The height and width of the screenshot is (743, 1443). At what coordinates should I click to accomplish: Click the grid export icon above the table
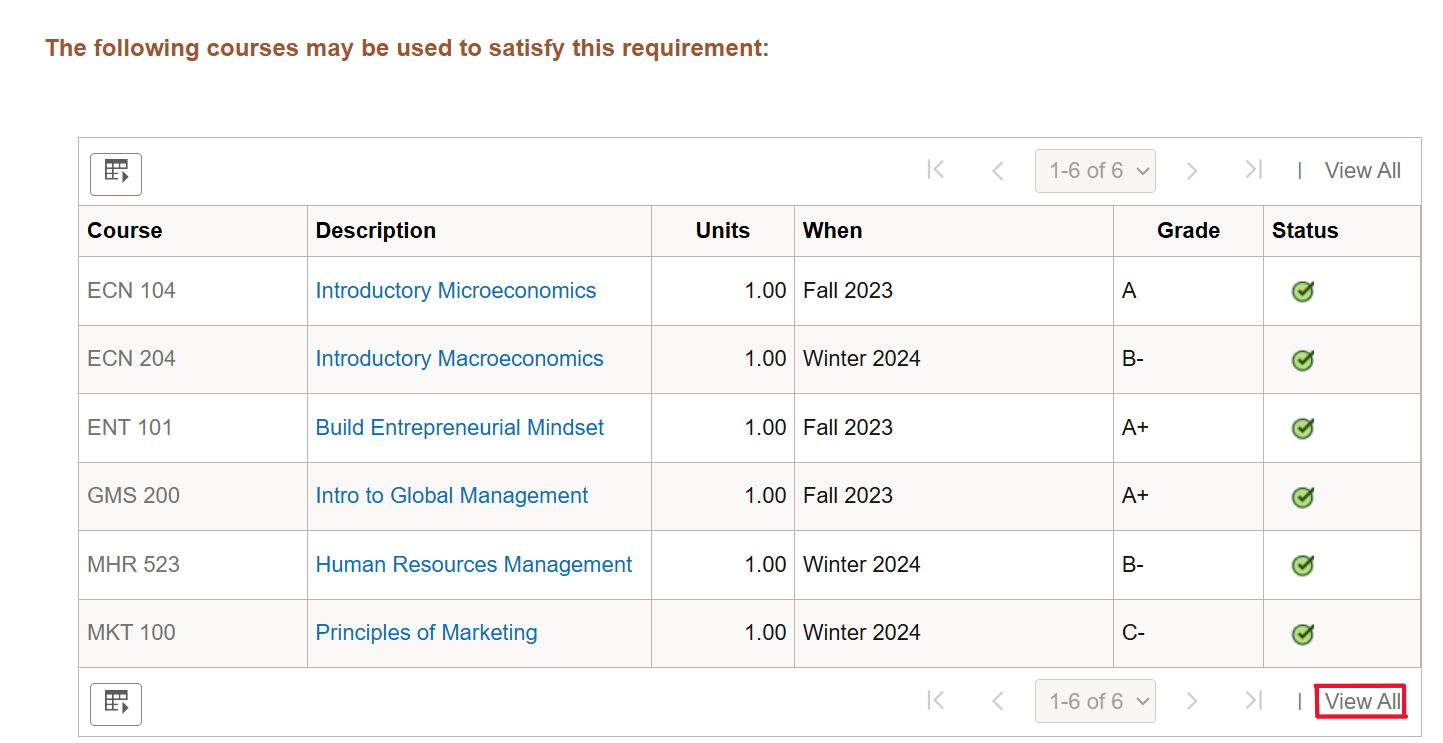pyautogui.click(x=115, y=173)
